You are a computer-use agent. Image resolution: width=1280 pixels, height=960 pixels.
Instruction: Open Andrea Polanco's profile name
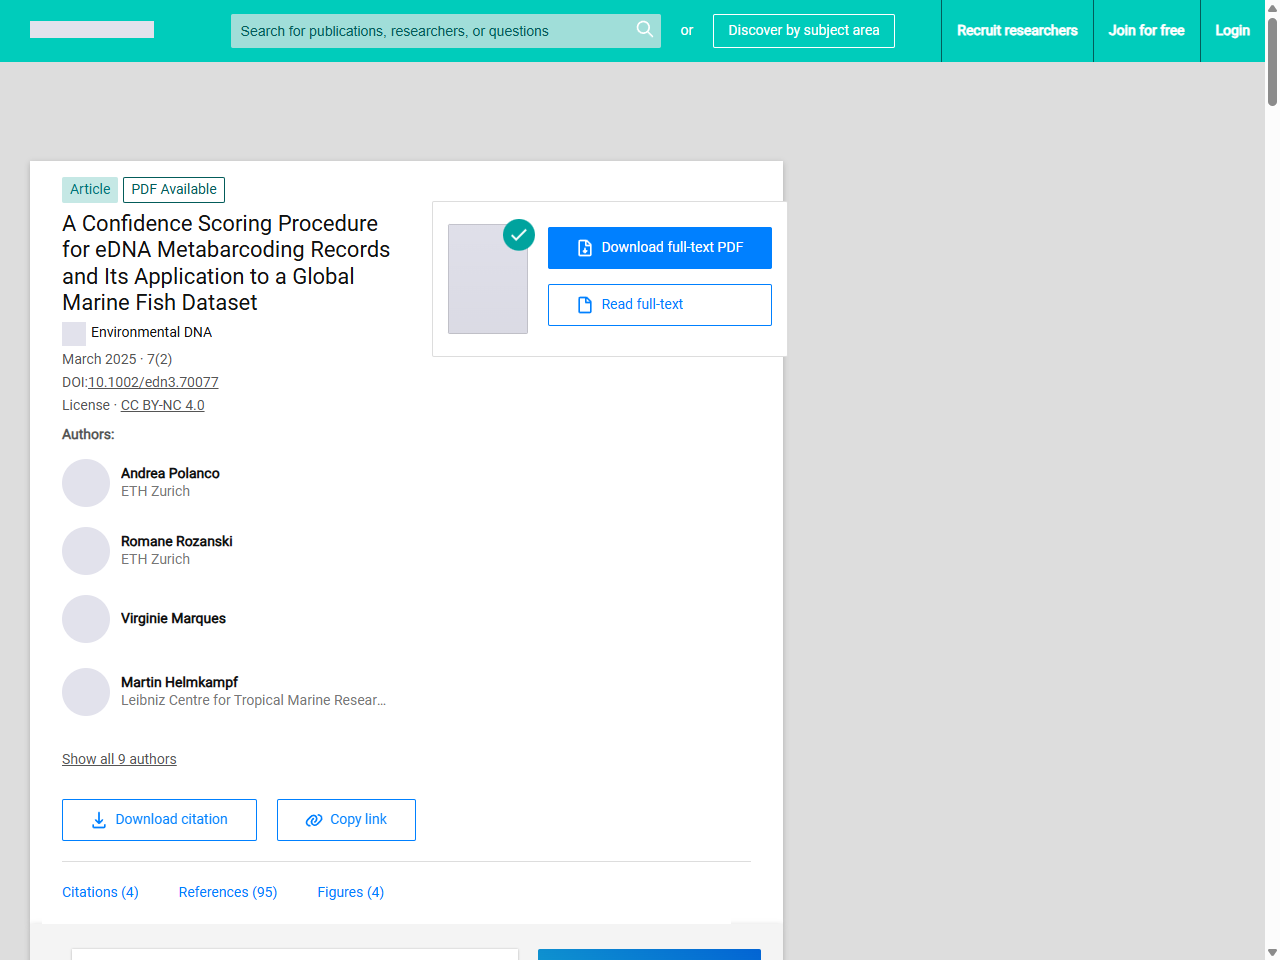[170, 473]
